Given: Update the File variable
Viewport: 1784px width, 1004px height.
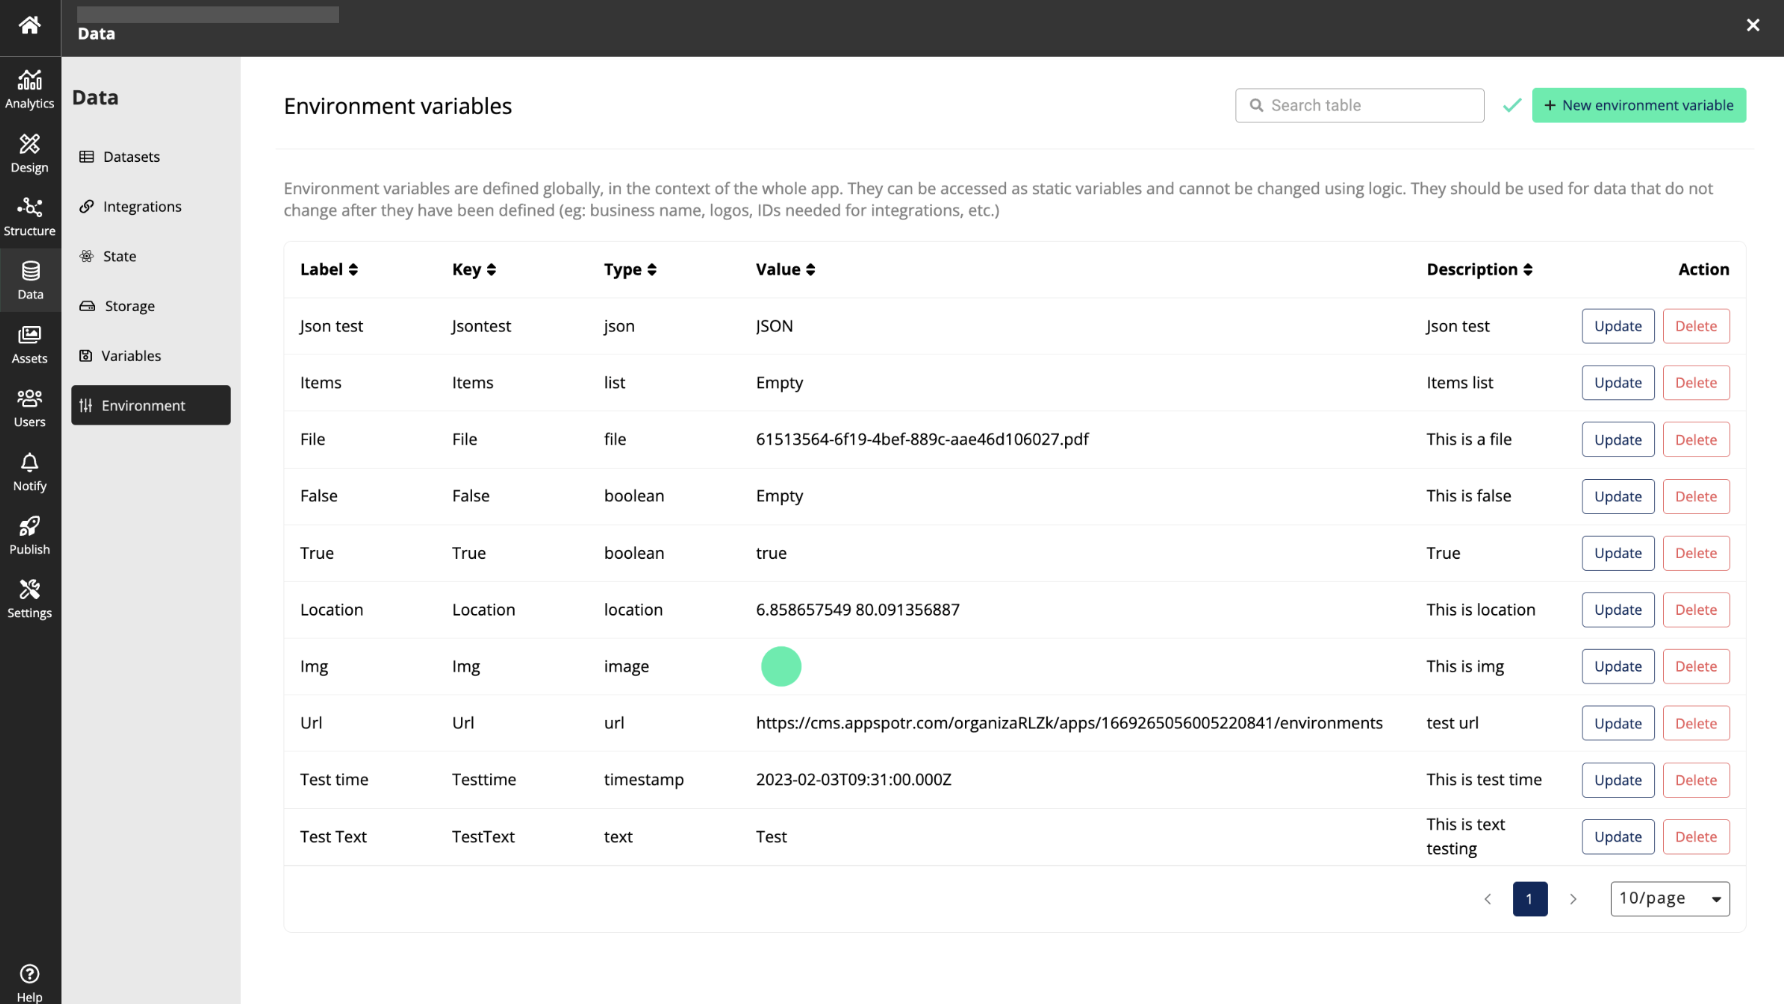Looking at the screenshot, I should coord(1617,440).
